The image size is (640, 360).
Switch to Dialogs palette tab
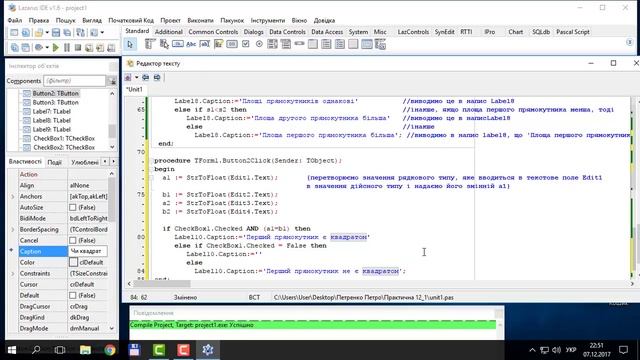coord(253,32)
